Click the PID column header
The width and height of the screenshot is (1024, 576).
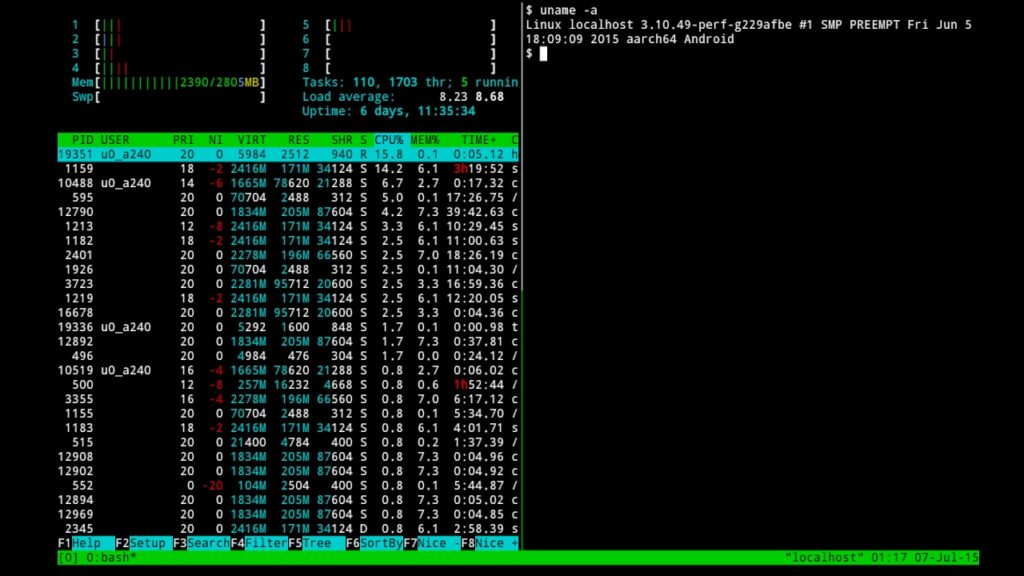pyautogui.click(x=83, y=140)
